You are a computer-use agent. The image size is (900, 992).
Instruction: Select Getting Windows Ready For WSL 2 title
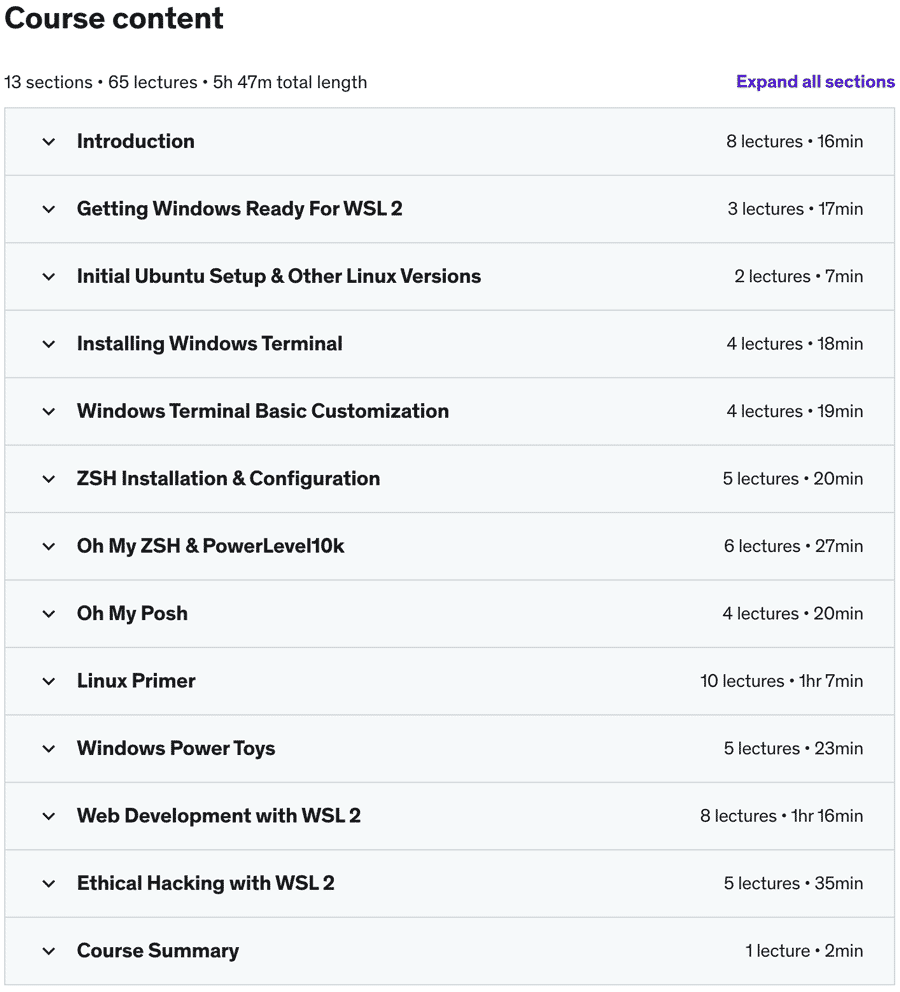(x=240, y=209)
